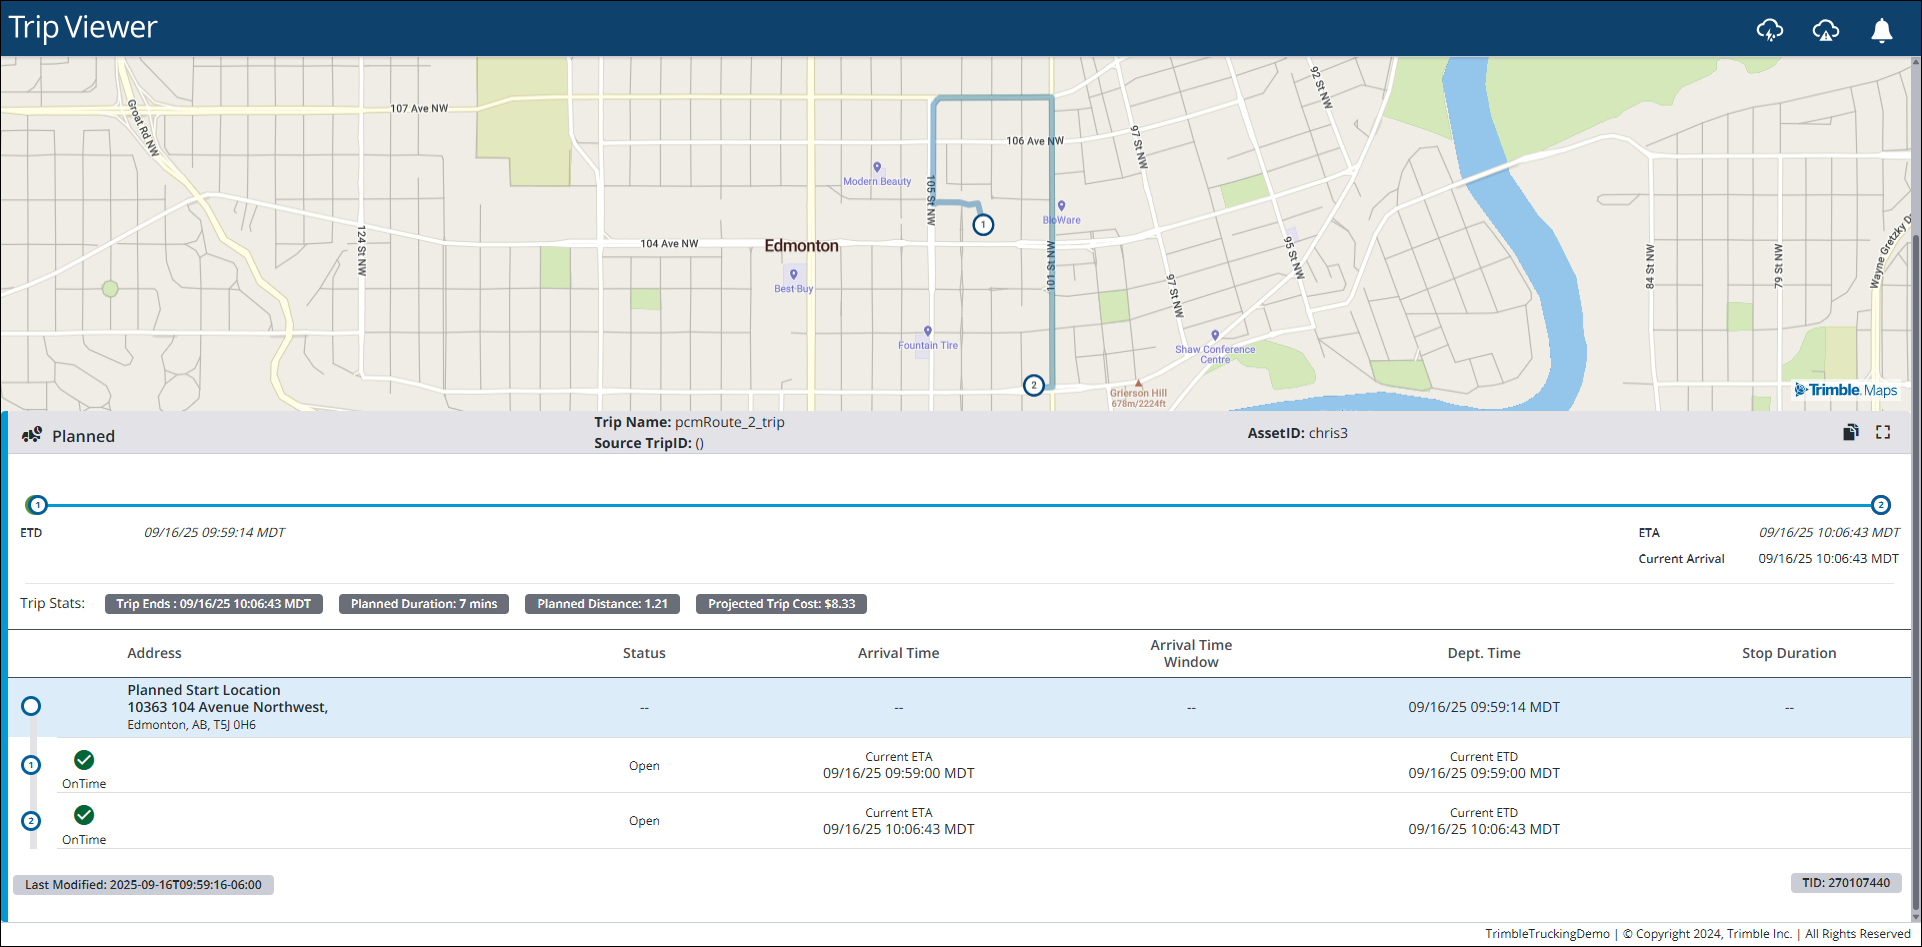Image resolution: width=1922 pixels, height=947 pixels.
Task: Click the Modern Beauty map pin
Action: (877, 168)
